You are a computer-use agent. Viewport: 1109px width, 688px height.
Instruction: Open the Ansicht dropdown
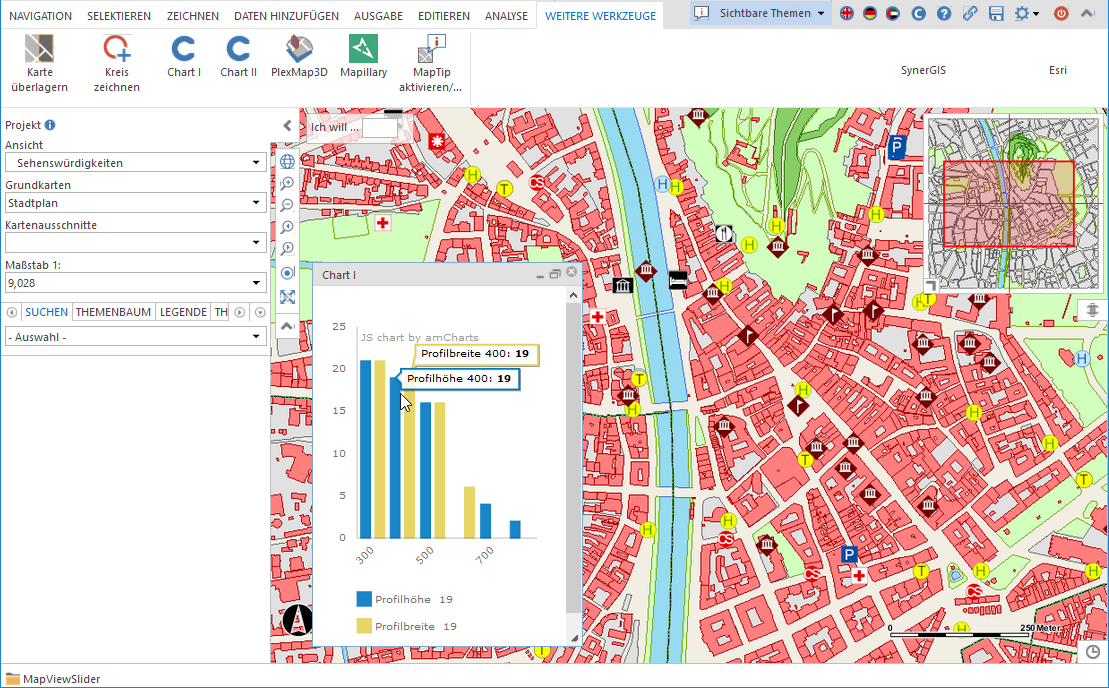tap(136, 163)
